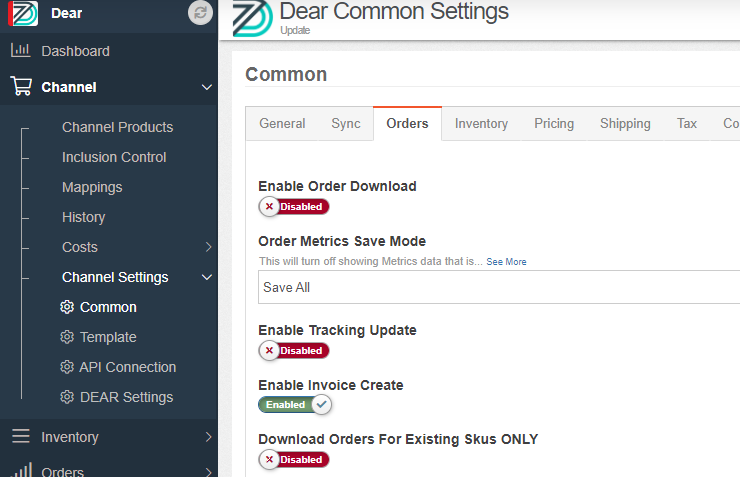The height and width of the screenshot is (477, 740).
Task: Click the Dashboard bar chart icon
Action: tap(21, 50)
